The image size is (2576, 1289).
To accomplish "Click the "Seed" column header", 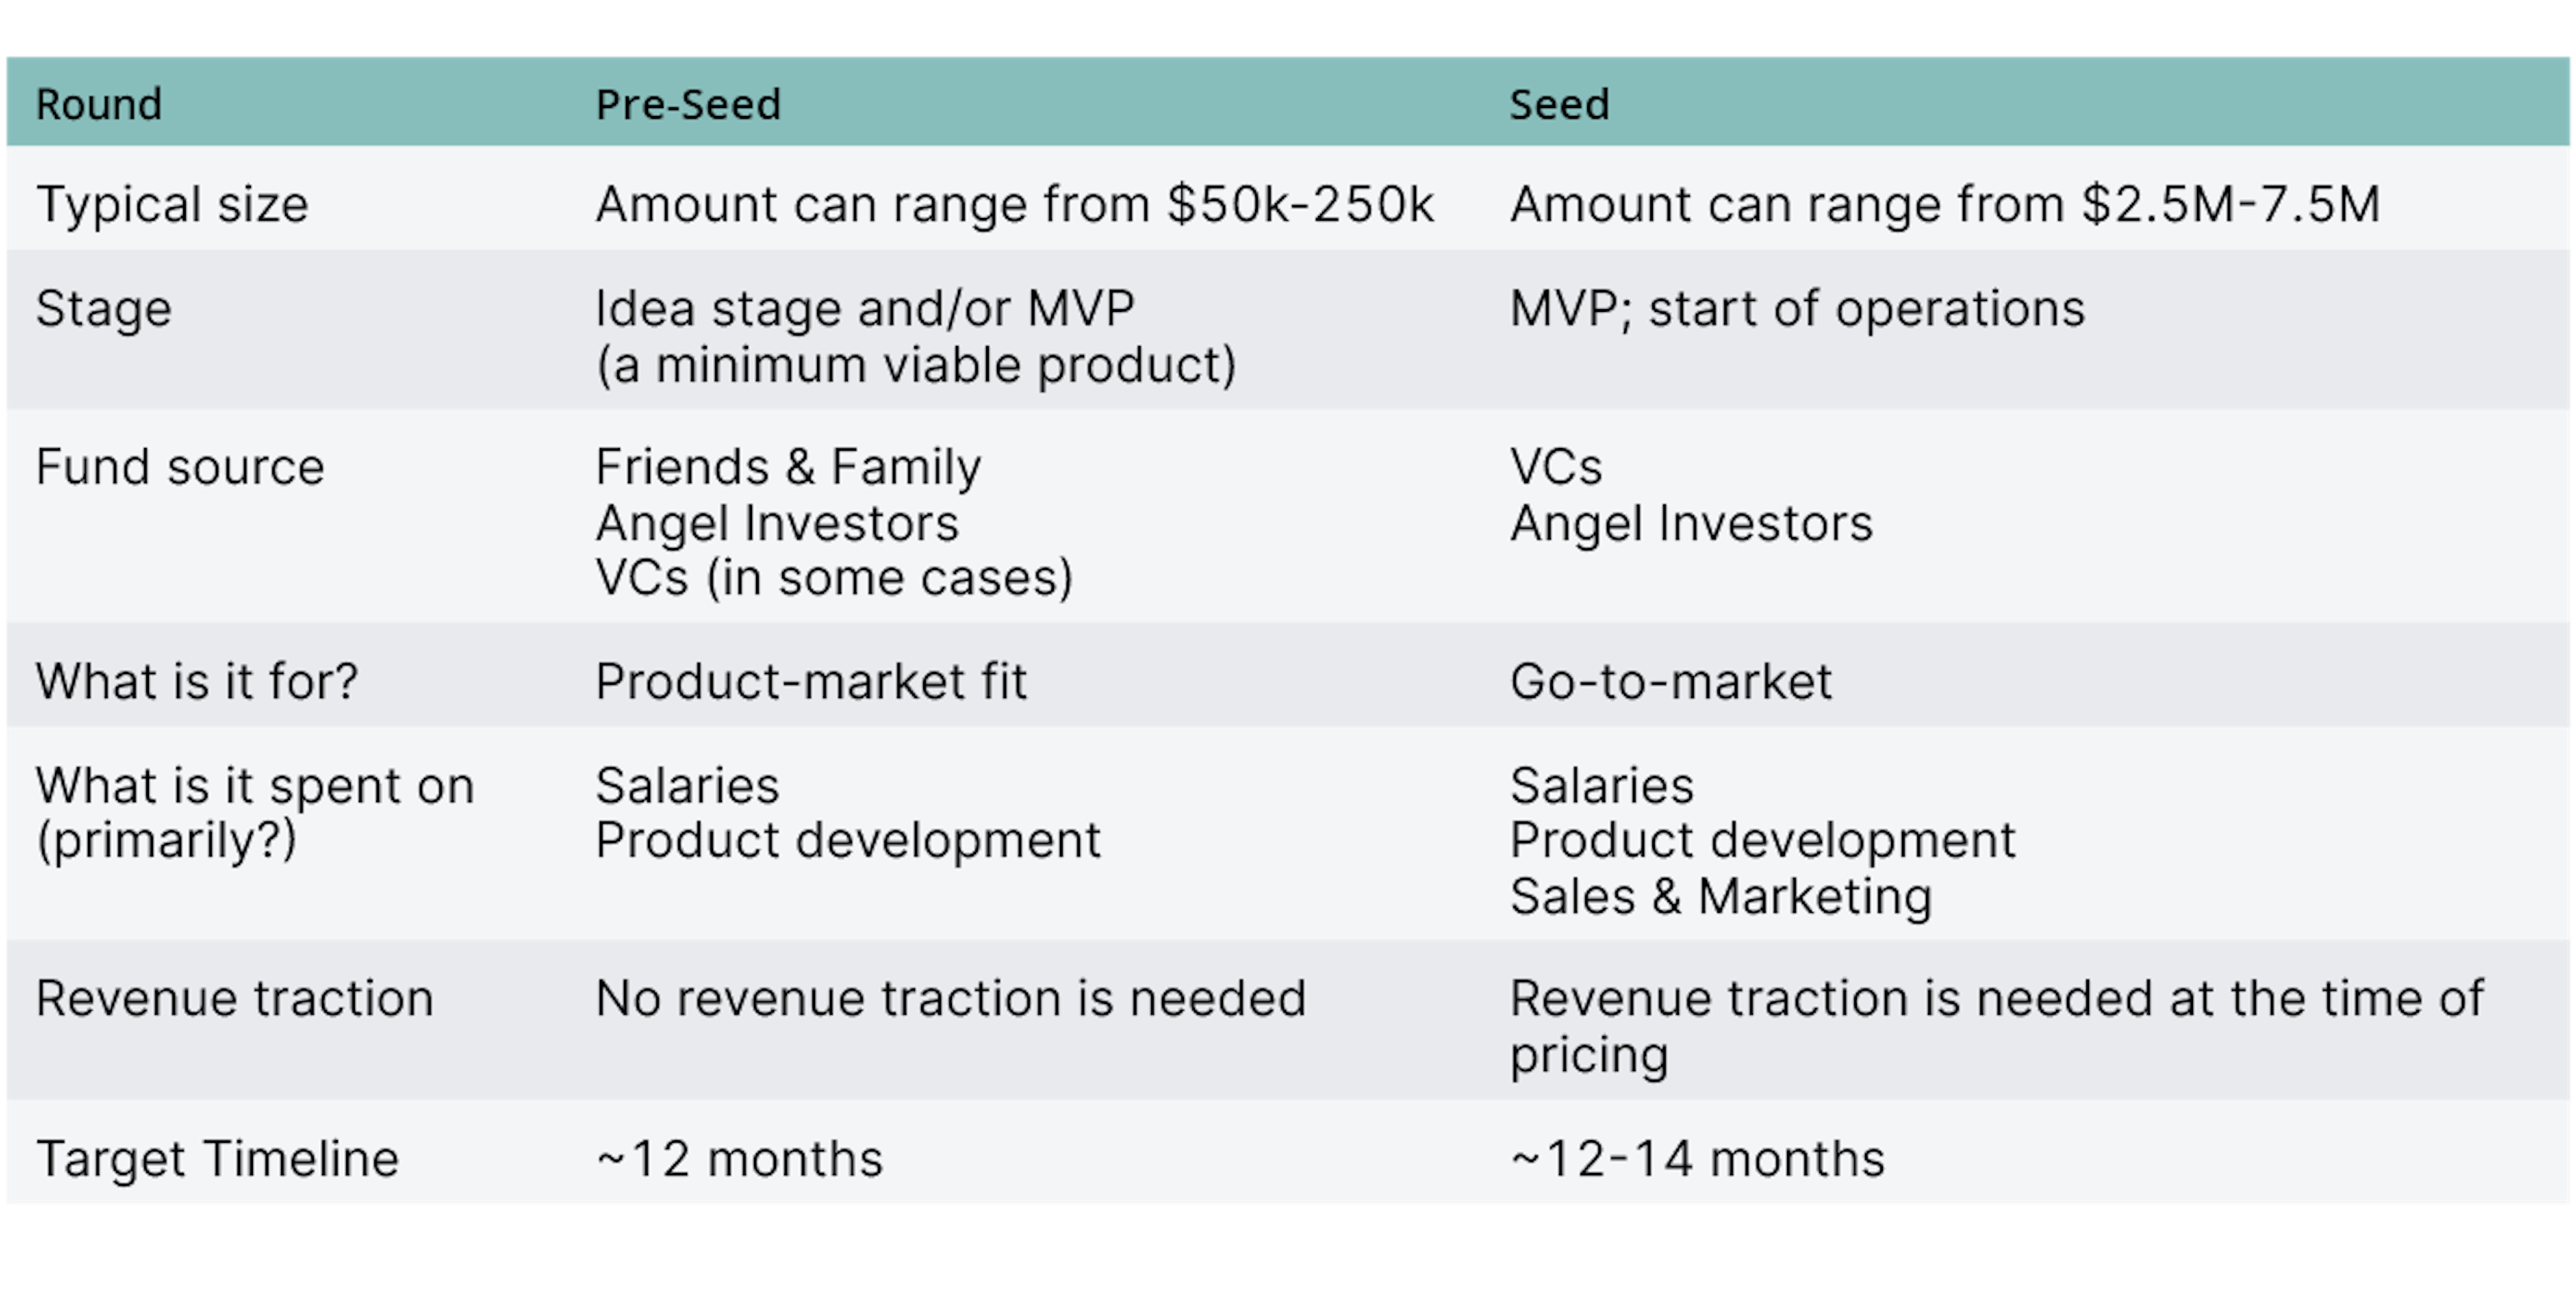I will click(x=1559, y=104).
